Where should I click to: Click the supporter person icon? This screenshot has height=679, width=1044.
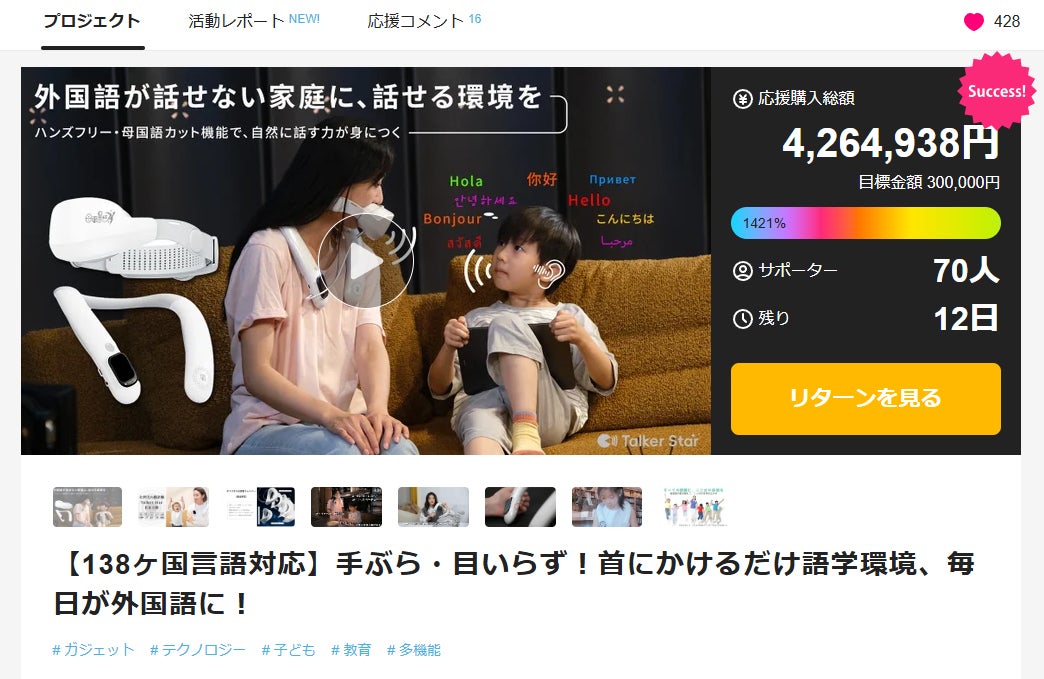pyautogui.click(x=742, y=271)
